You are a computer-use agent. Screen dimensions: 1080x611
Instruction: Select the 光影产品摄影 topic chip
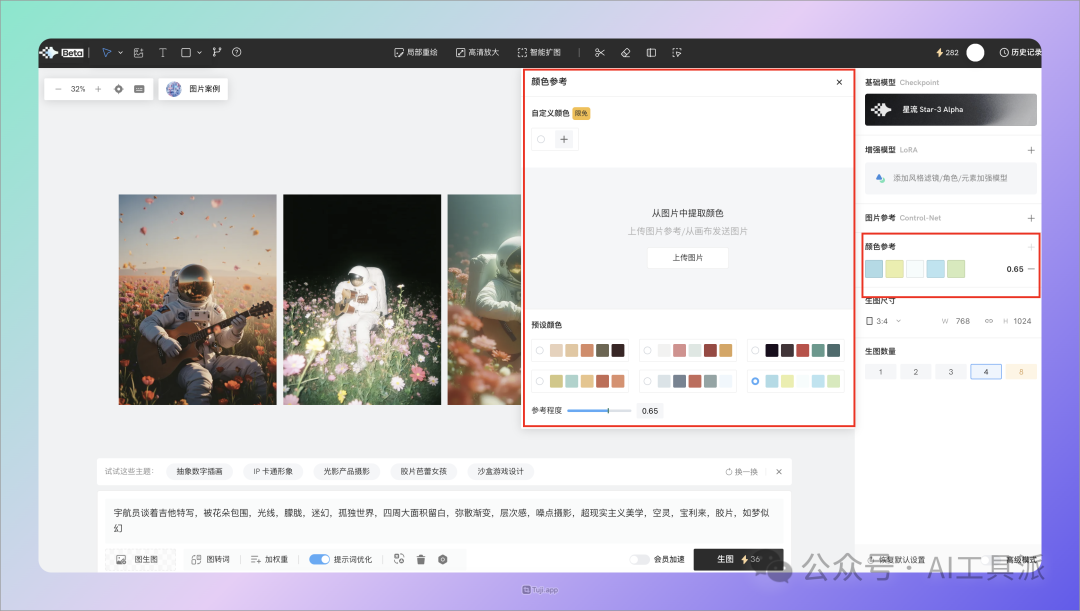(x=351, y=471)
